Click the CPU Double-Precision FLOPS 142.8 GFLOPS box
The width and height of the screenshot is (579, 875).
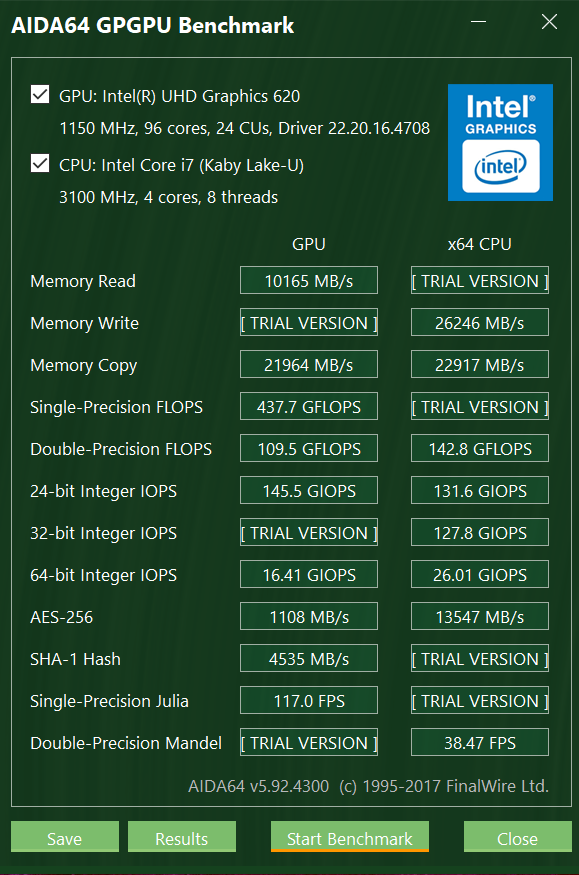click(x=480, y=448)
